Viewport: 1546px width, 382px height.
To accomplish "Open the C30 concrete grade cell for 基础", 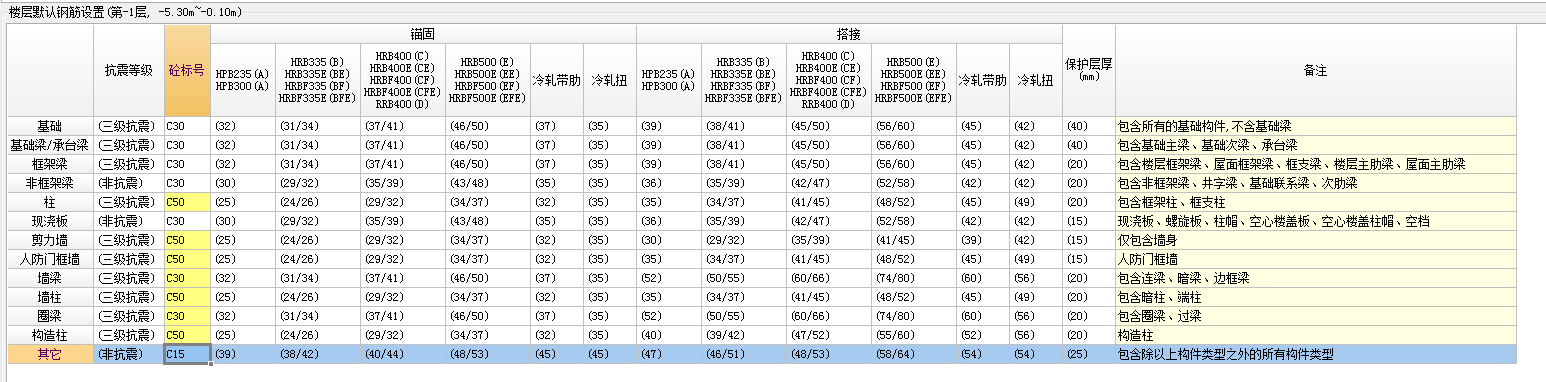I will coord(187,126).
